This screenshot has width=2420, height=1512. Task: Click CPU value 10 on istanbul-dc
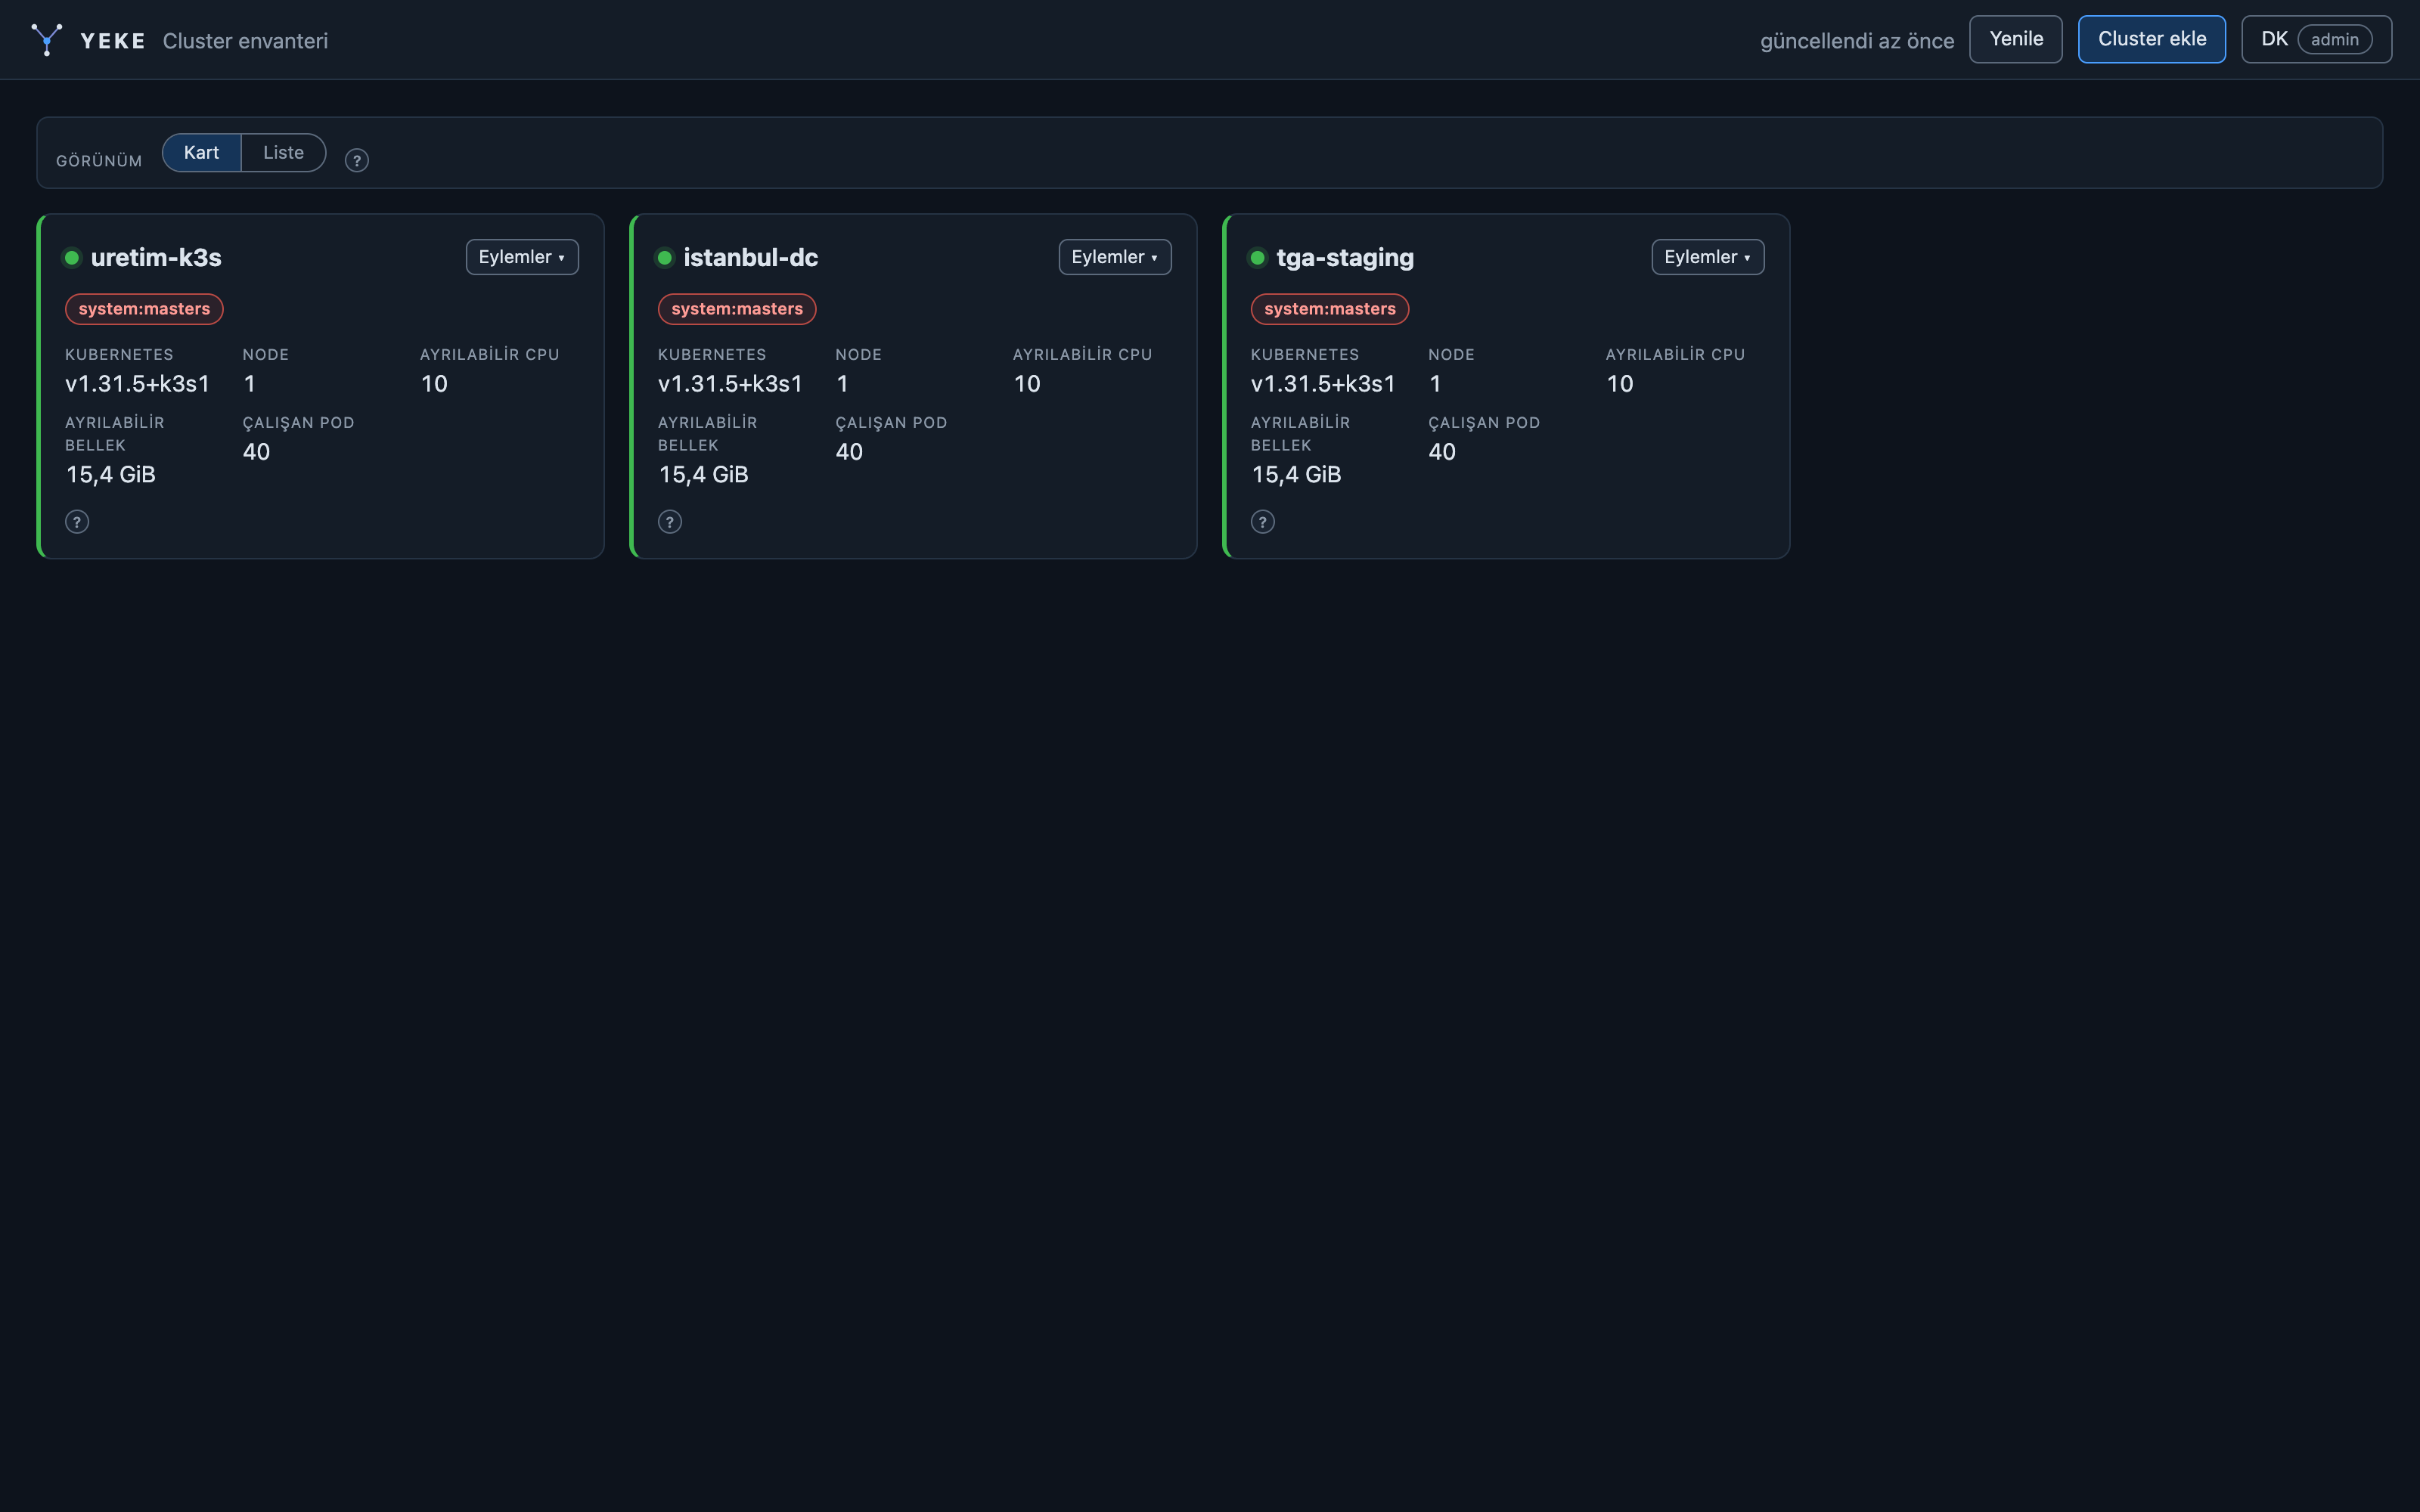[x=1027, y=384]
